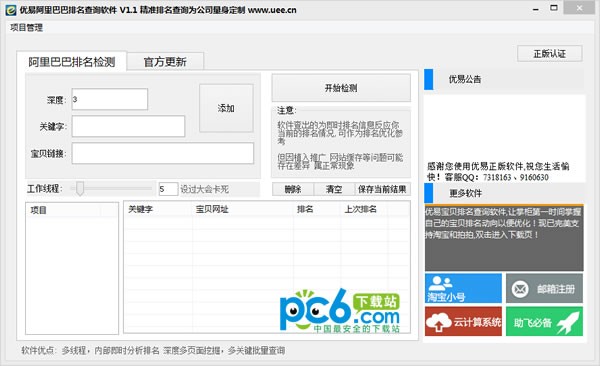Click the 关键字 input field
Viewport: 600px width, 366px height.
point(128,126)
